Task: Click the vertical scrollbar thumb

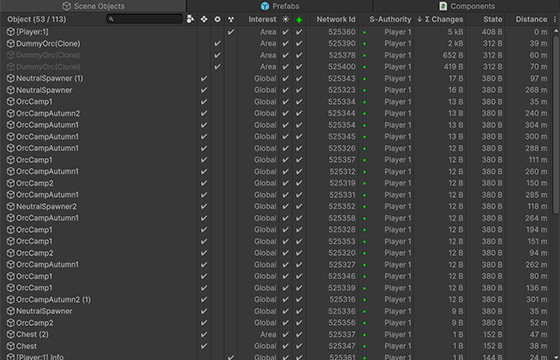Action: 556,124
